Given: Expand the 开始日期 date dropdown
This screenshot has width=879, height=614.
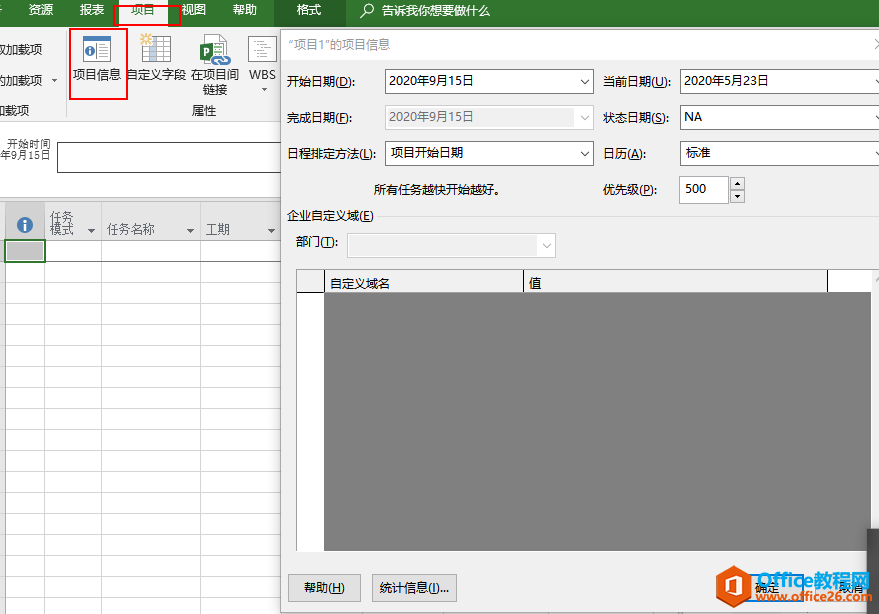Looking at the screenshot, I should 584,81.
